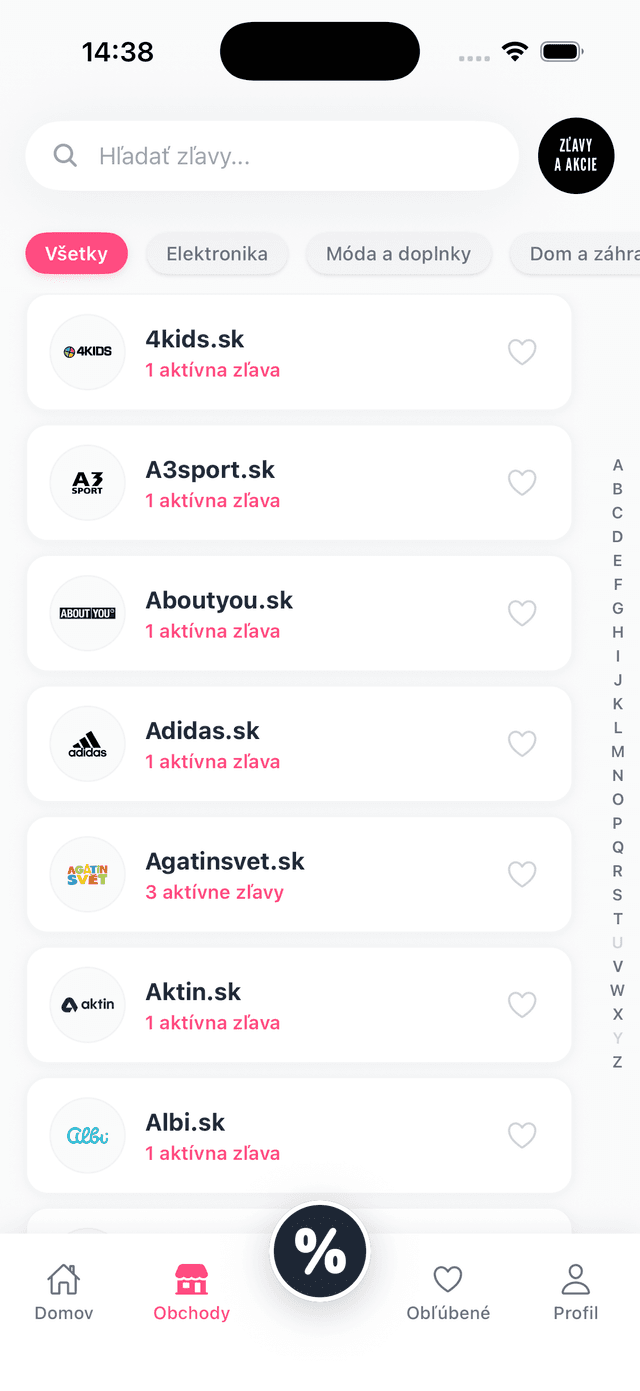Viewport: 640px width, 1391px height.
Task: Select the Elektronika category filter
Action: click(217, 254)
